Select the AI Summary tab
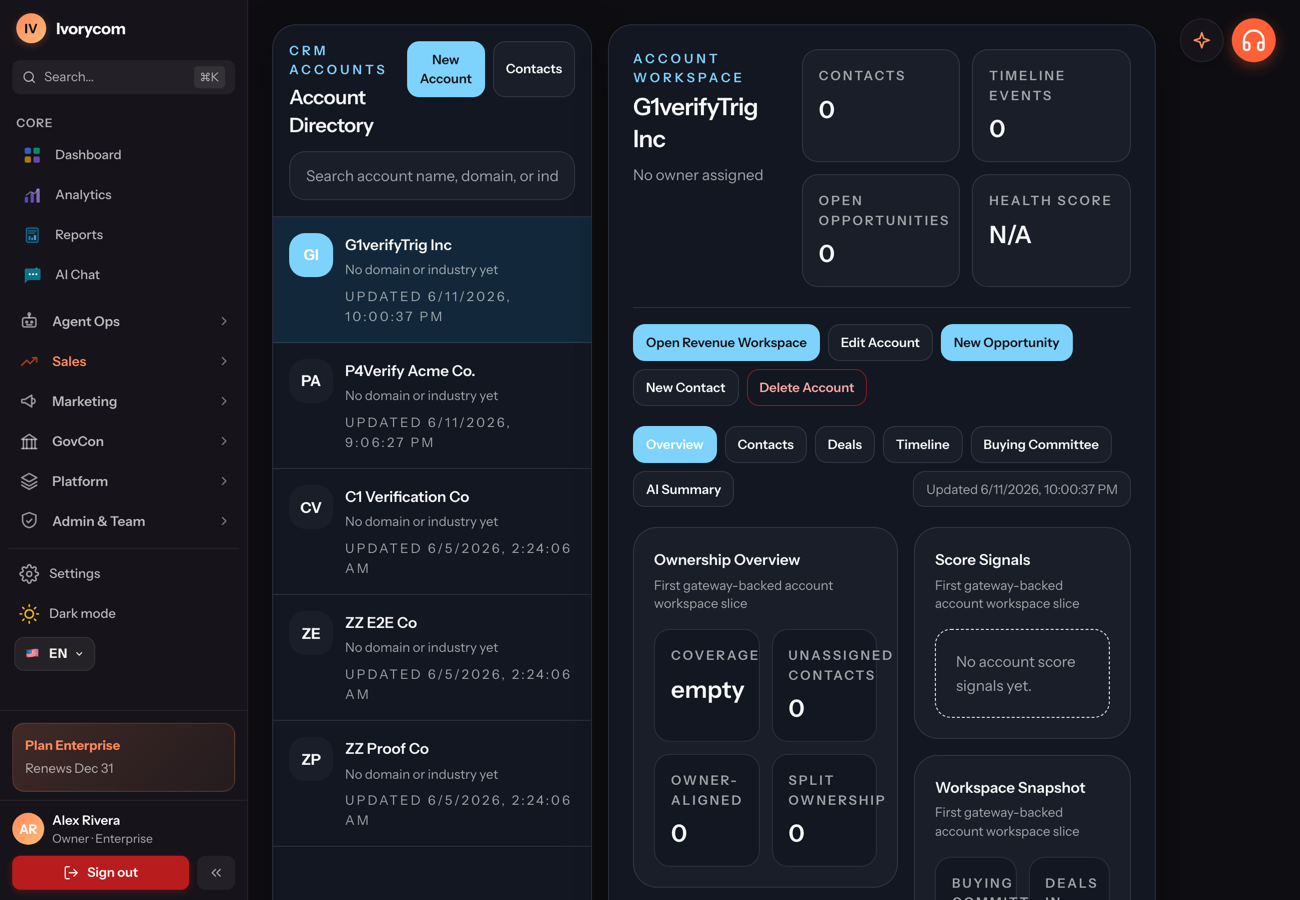The width and height of the screenshot is (1300, 900). (683, 490)
